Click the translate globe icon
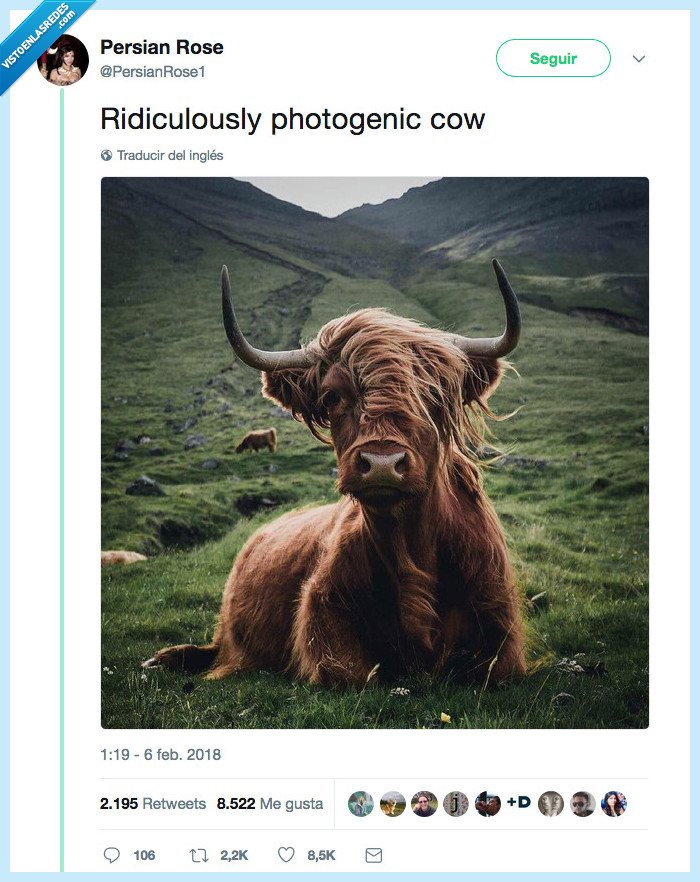700x882 pixels. [x=106, y=156]
